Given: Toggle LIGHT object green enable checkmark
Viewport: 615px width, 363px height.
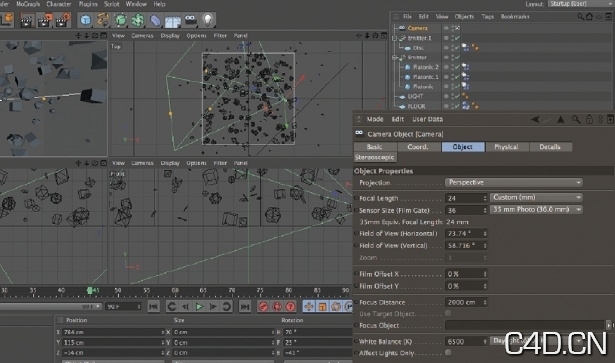Looking at the screenshot, I should pyautogui.click(x=457, y=96).
